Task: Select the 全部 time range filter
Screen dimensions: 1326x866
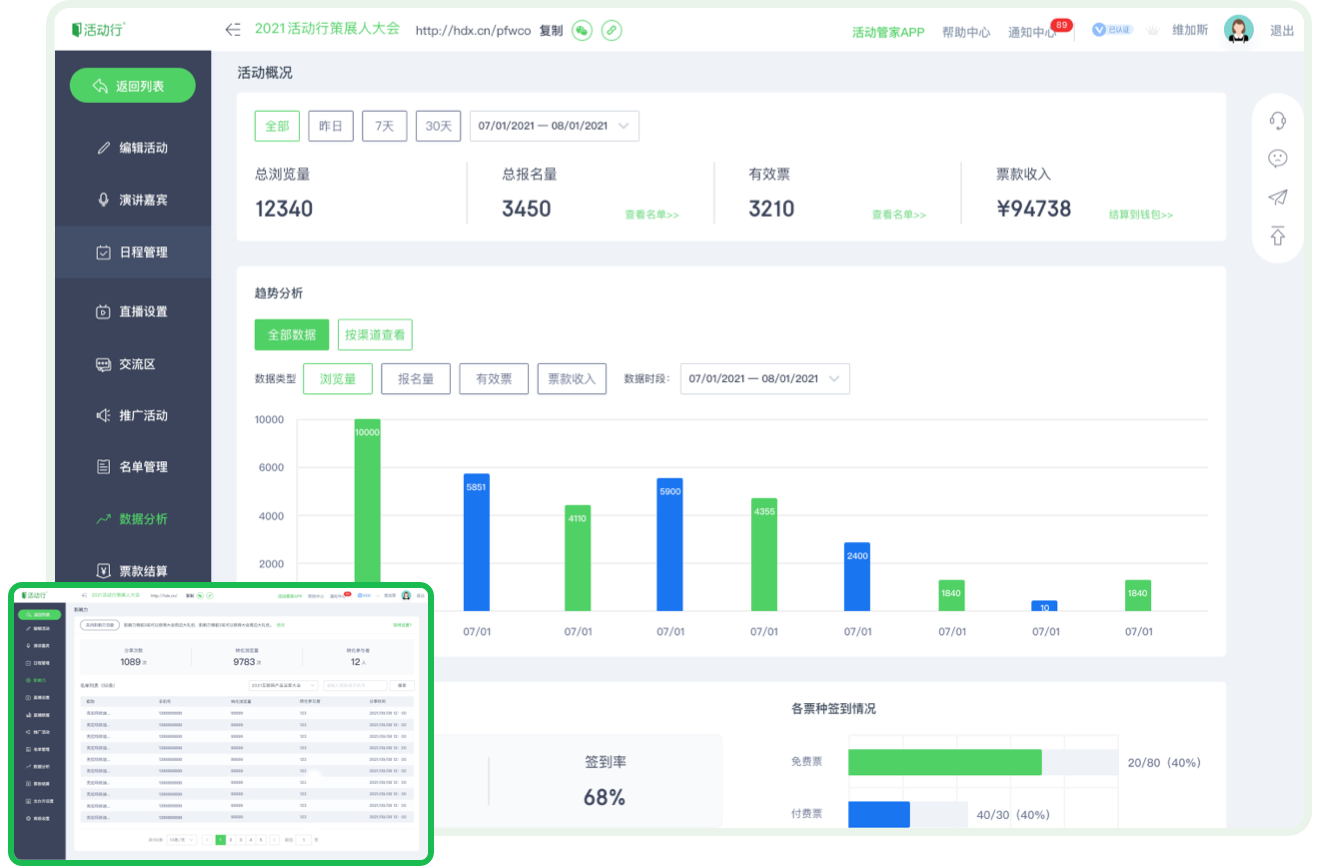Action: click(x=277, y=126)
